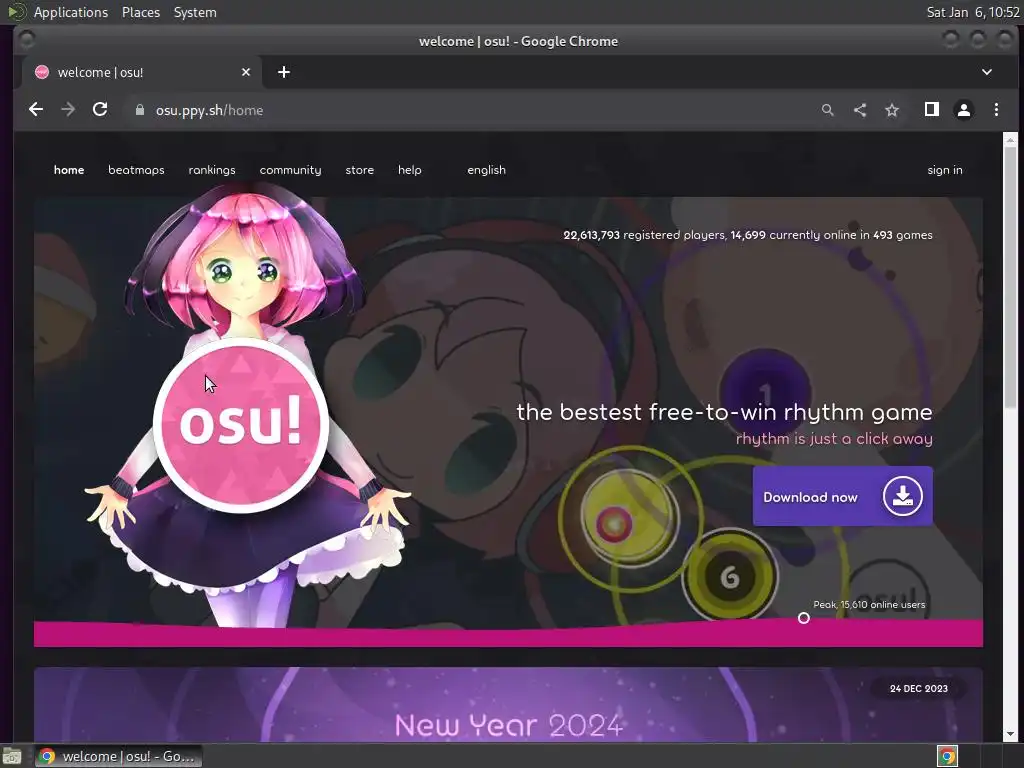1024x768 pixels.
Task: Click the scrollbar up arrow
Action: point(1010,139)
